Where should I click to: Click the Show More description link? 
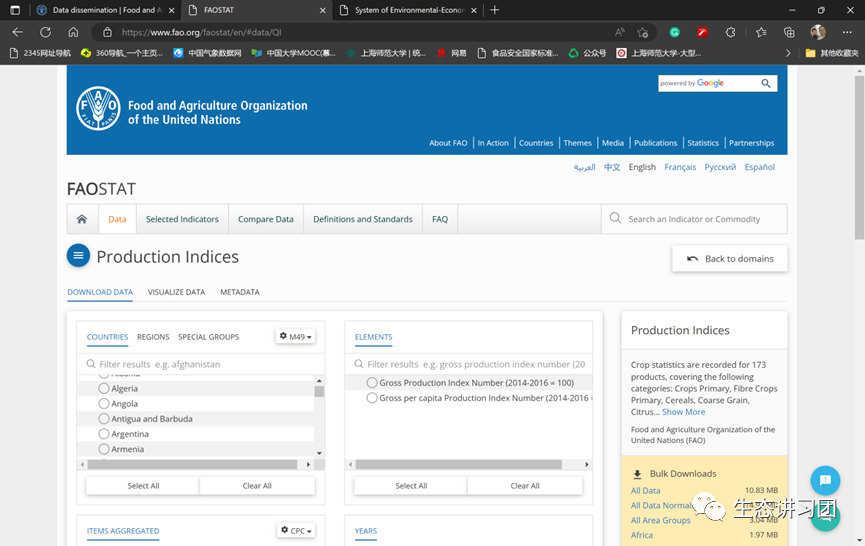coord(684,412)
